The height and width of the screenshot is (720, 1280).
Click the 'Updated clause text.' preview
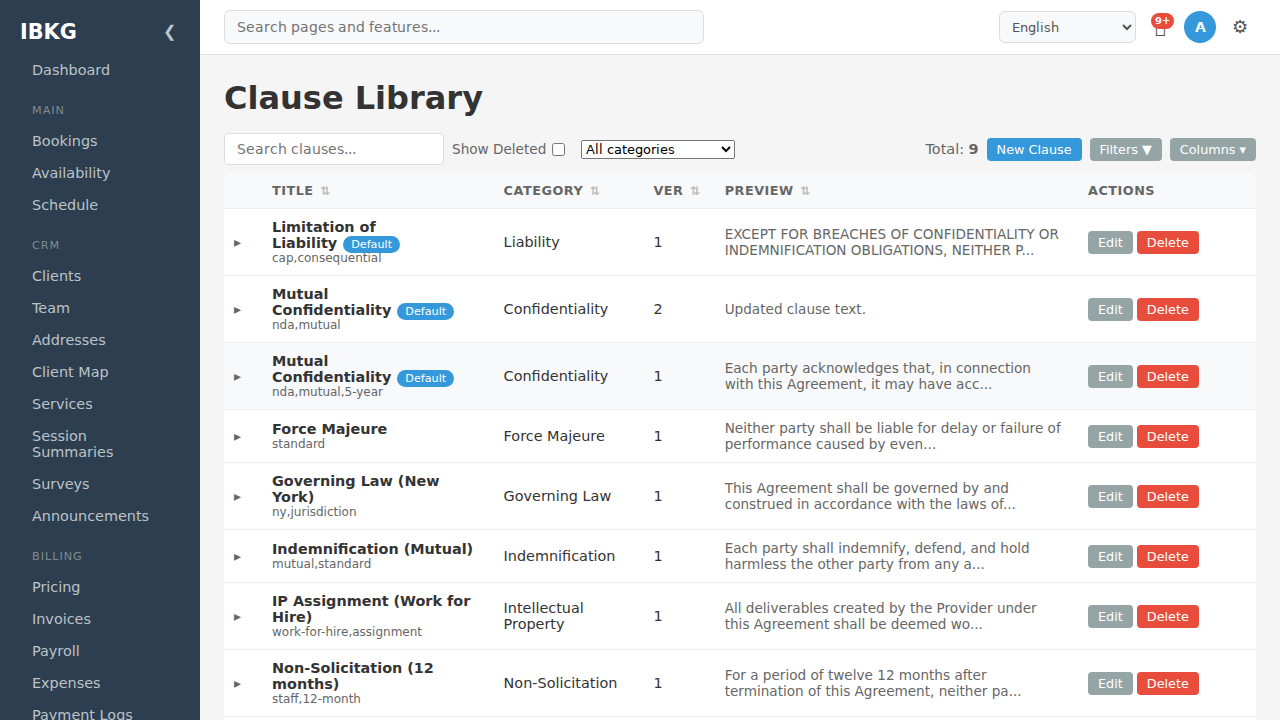[x=795, y=309]
